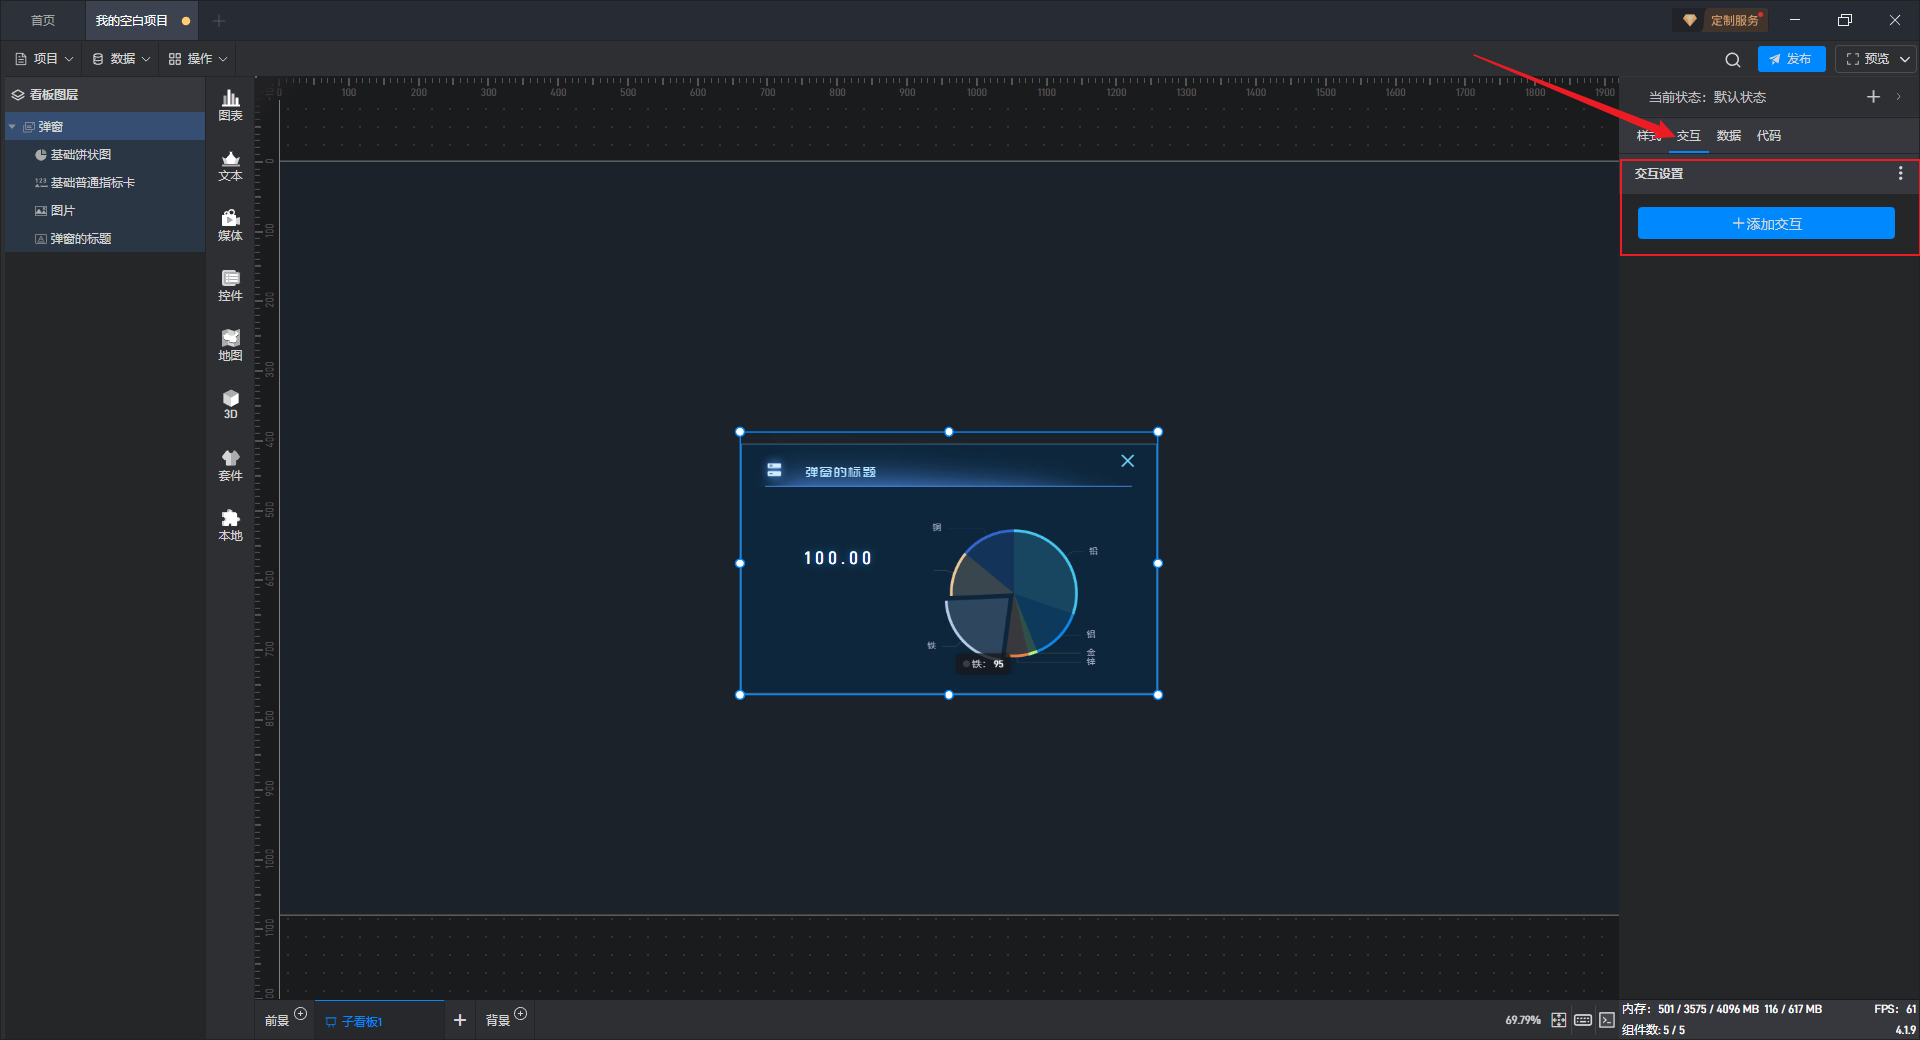Click the 当前状态: 默认状态 label
This screenshot has height=1040, width=1920.
(x=1707, y=97)
